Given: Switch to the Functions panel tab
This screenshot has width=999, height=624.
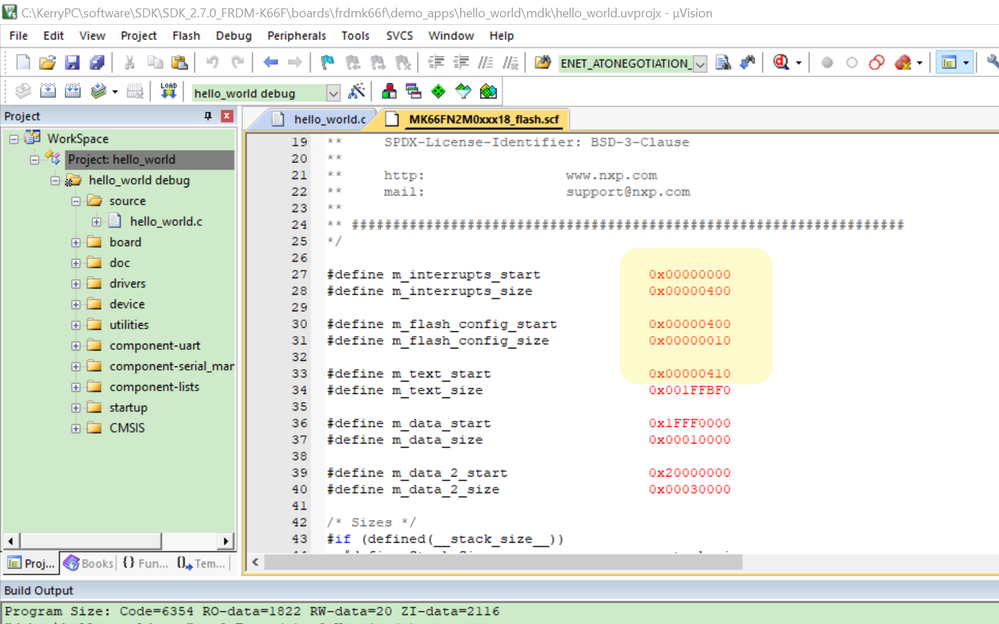Looking at the screenshot, I should tap(145, 563).
